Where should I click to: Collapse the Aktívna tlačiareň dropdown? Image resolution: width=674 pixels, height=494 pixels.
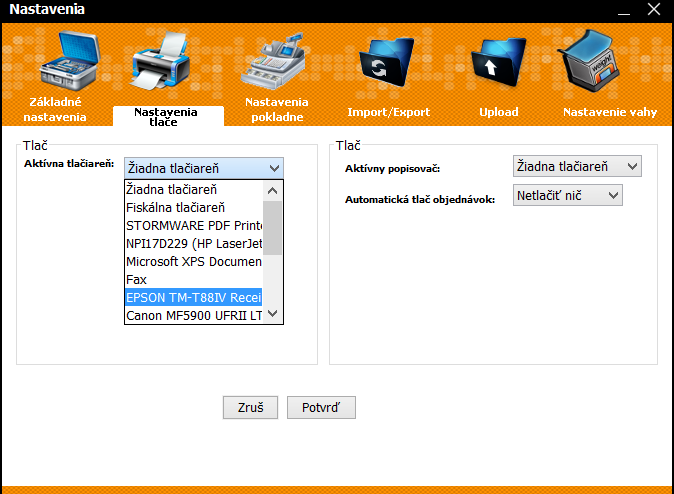pos(275,168)
